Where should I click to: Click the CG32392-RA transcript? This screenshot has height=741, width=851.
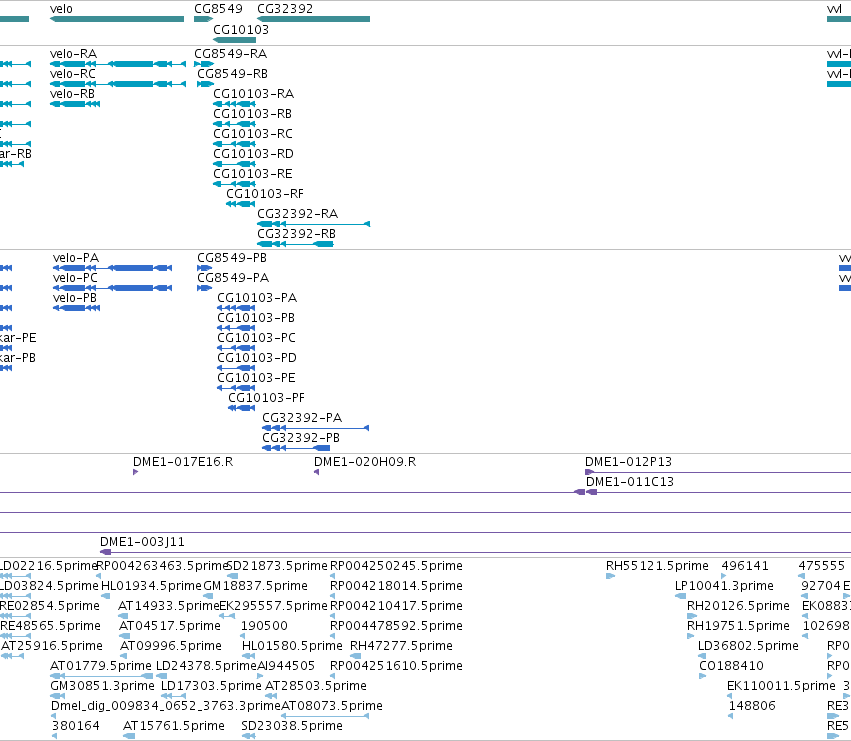click(314, 224)
